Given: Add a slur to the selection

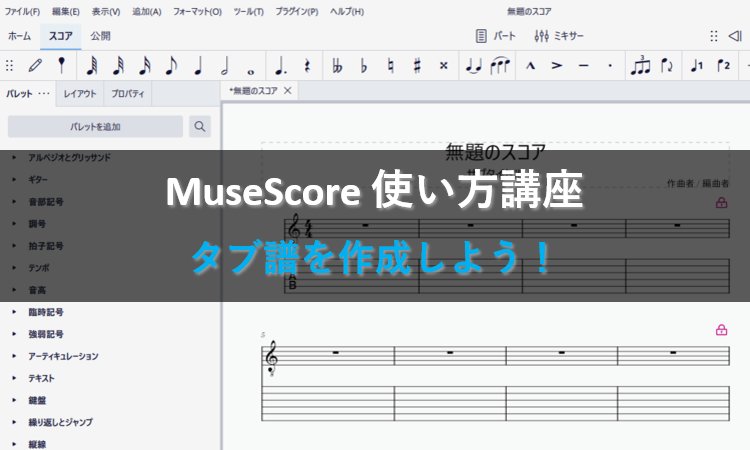Looking at the screenshot, I should click(499, 66).
